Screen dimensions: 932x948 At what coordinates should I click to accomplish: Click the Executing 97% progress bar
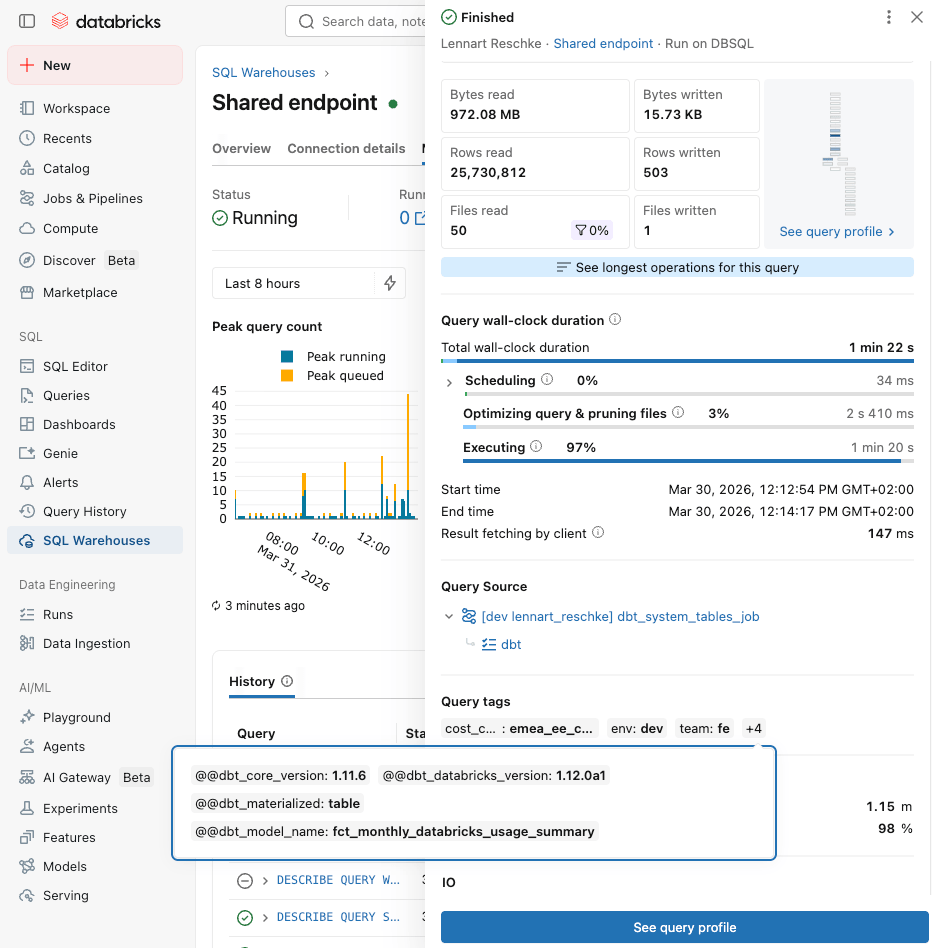(688, 461)
